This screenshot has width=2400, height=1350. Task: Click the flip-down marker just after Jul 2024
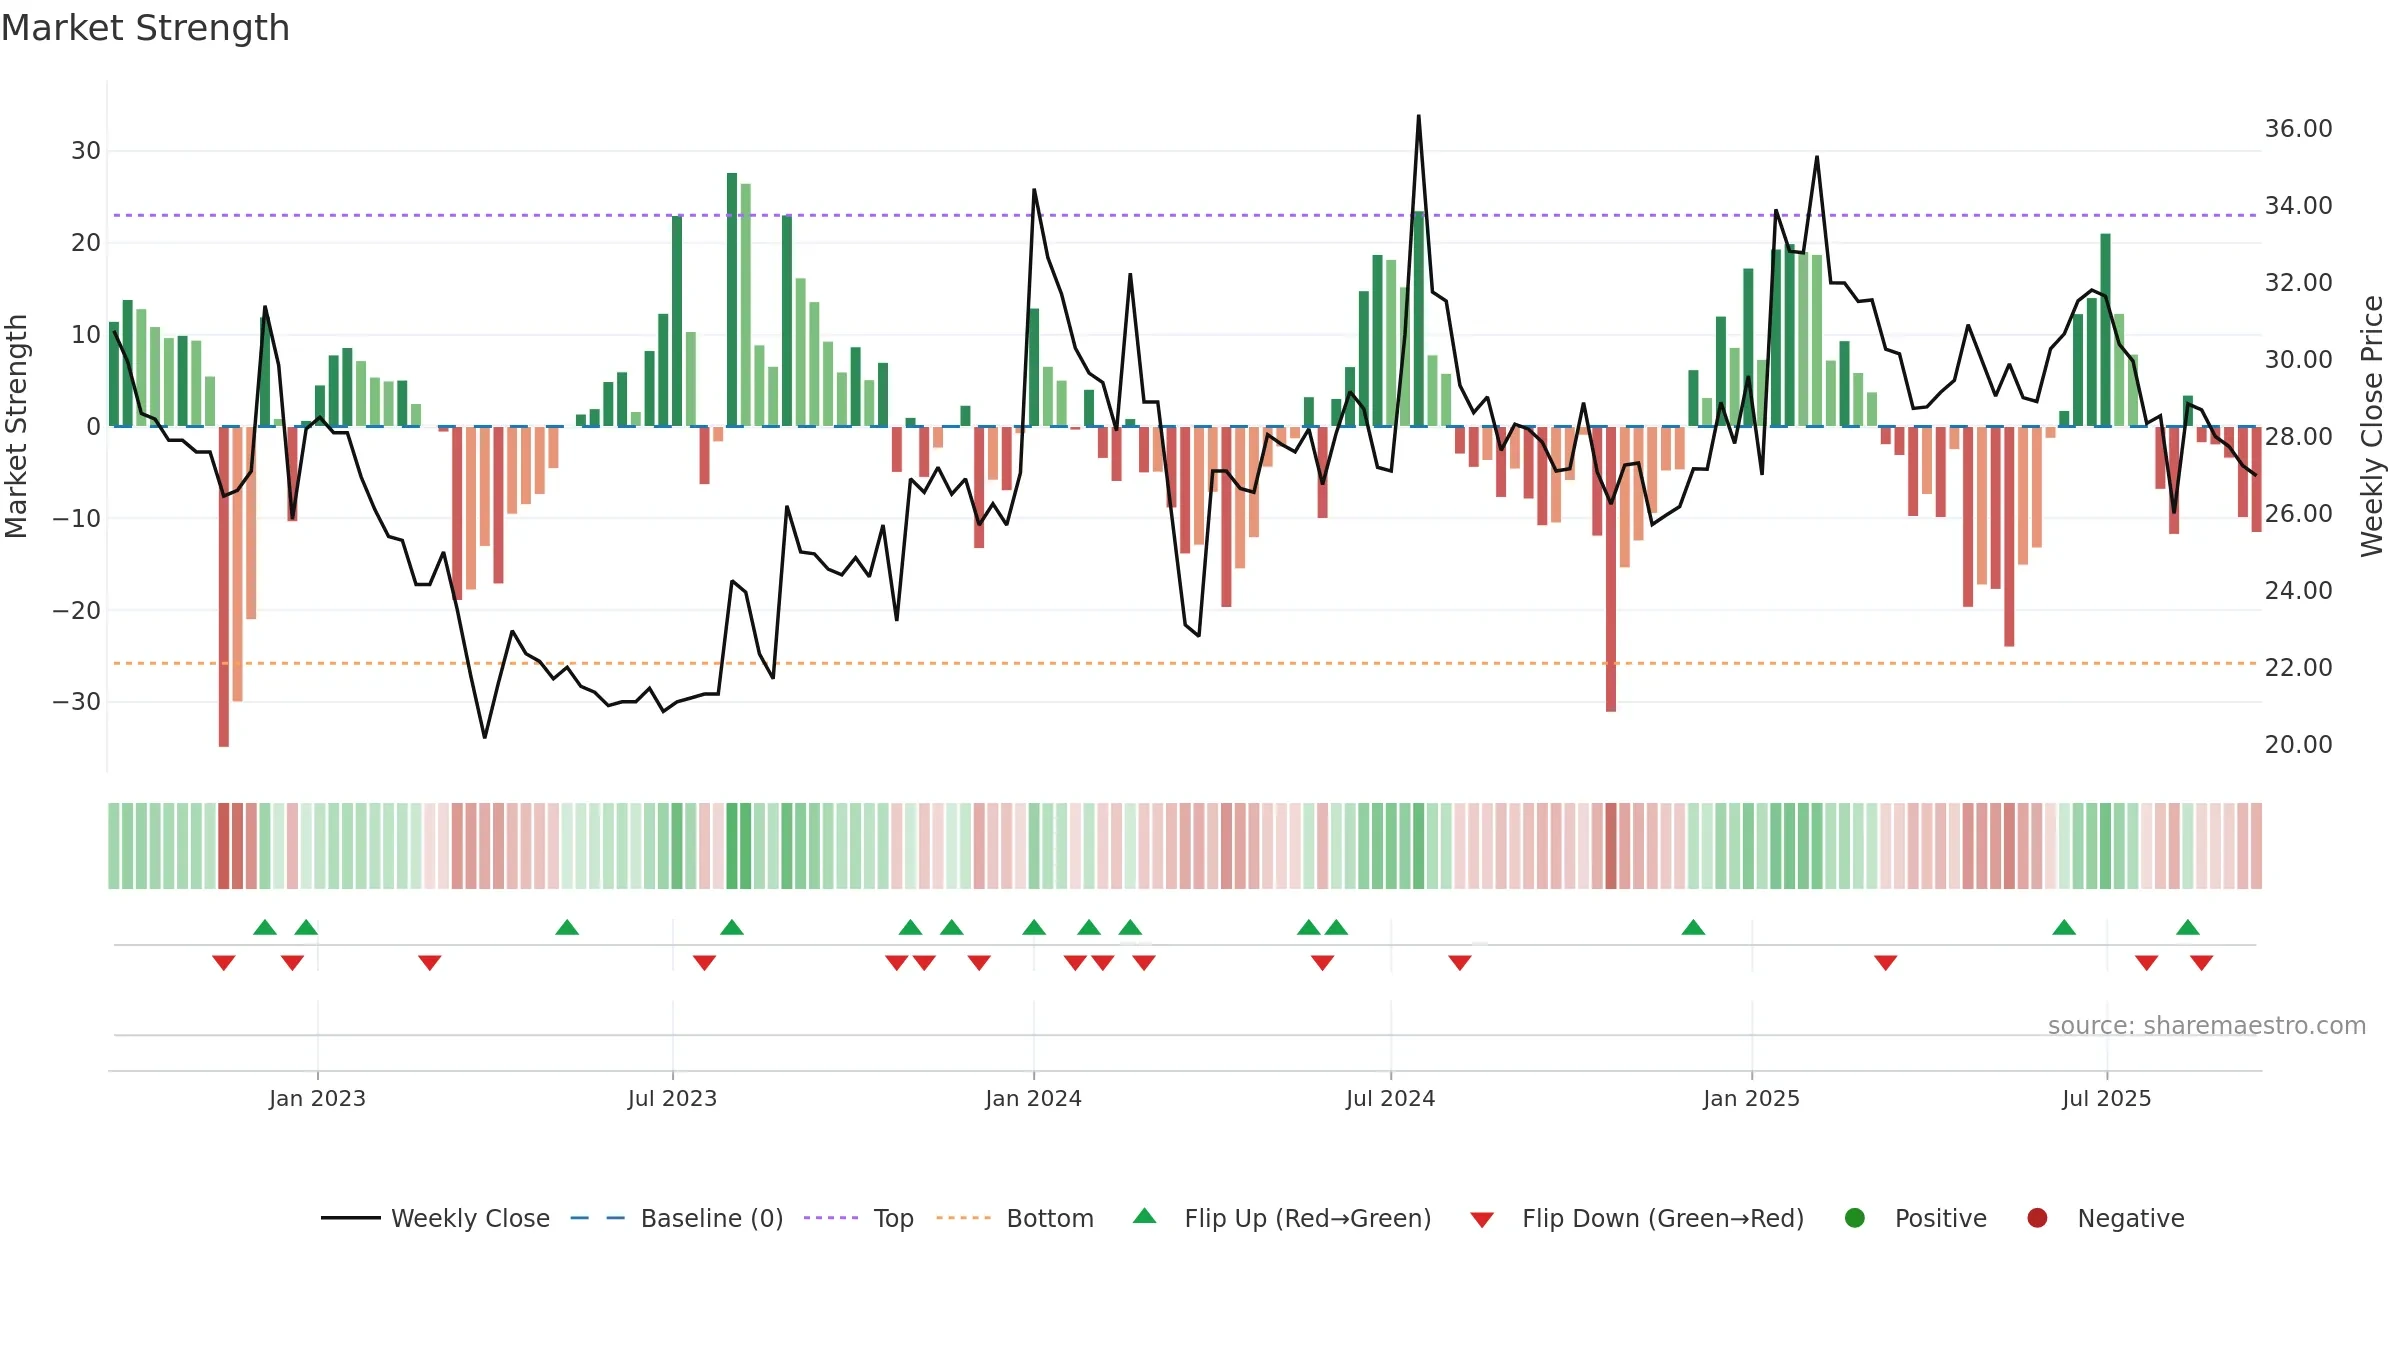(x=1460, y=962)
